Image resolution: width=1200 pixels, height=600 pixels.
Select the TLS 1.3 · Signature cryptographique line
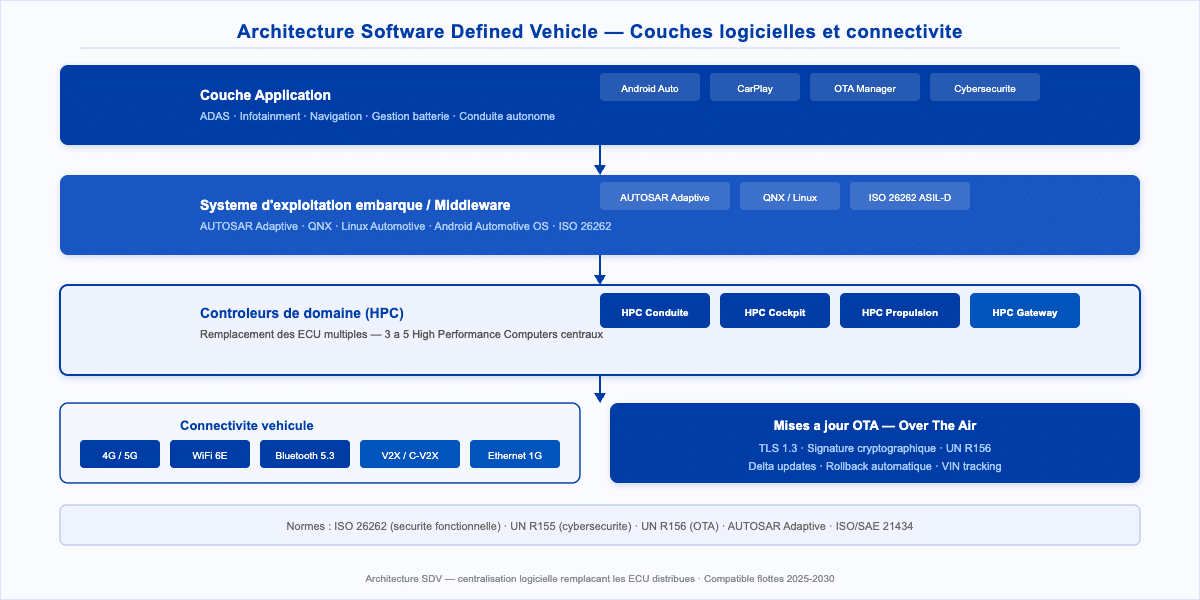pyautogui.click(x=875, y=448)
